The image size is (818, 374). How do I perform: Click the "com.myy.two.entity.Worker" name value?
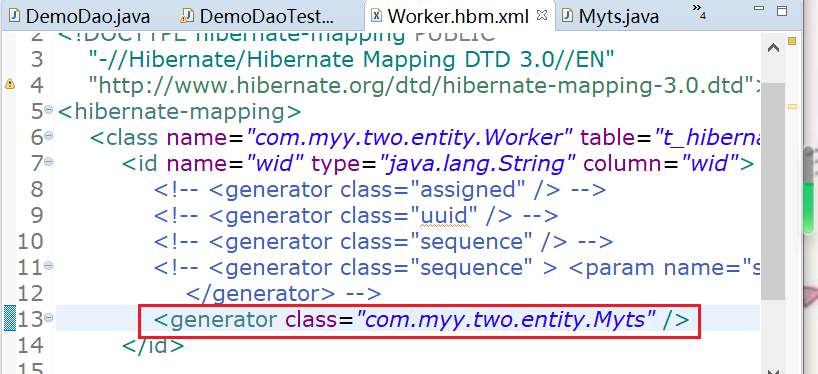tap(410, 138)
